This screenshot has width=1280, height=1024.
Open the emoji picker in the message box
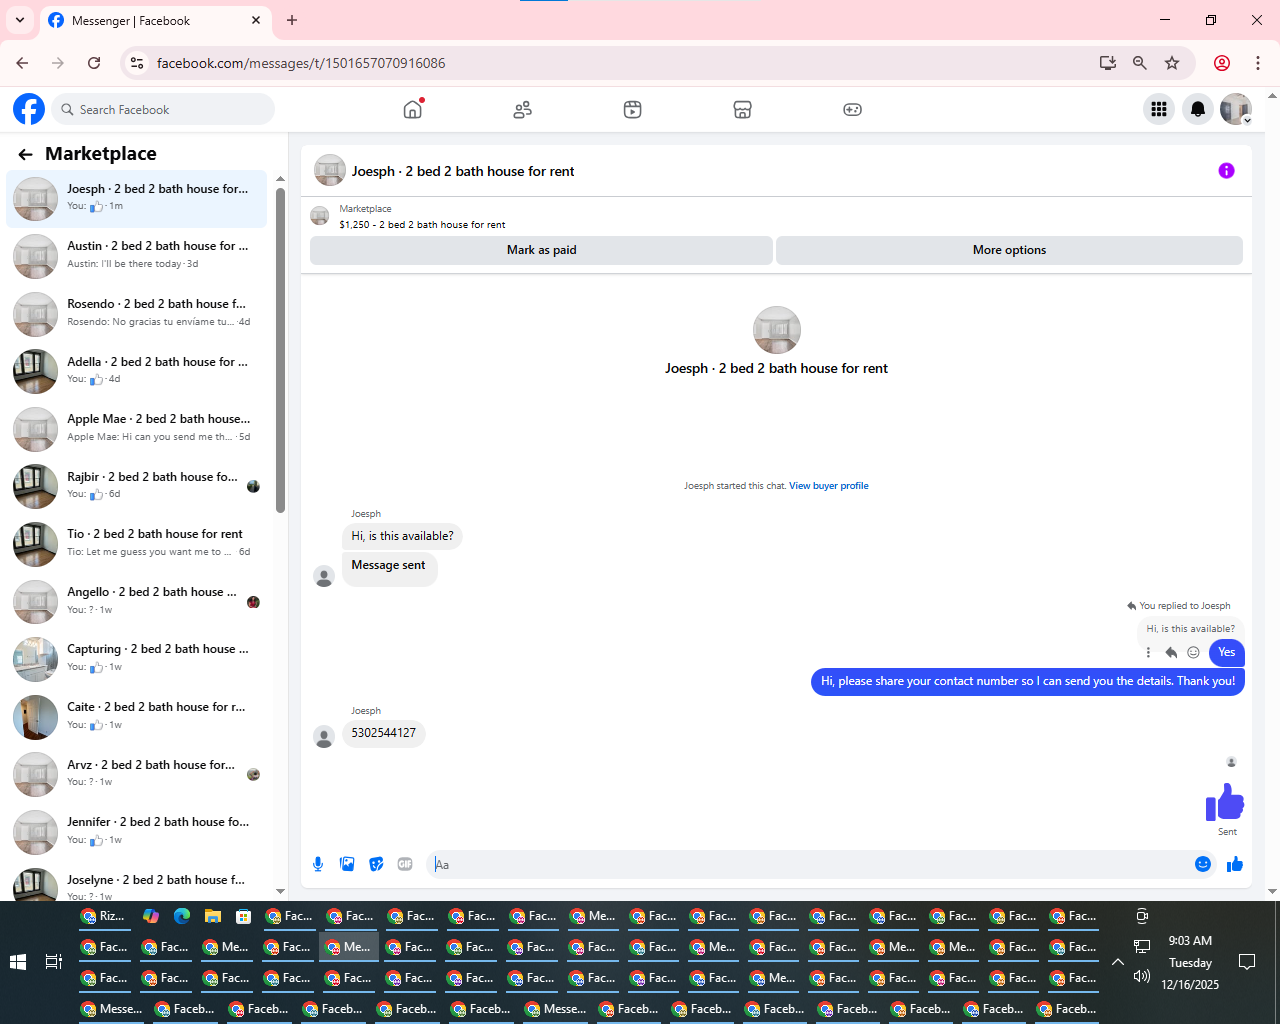1203,864
